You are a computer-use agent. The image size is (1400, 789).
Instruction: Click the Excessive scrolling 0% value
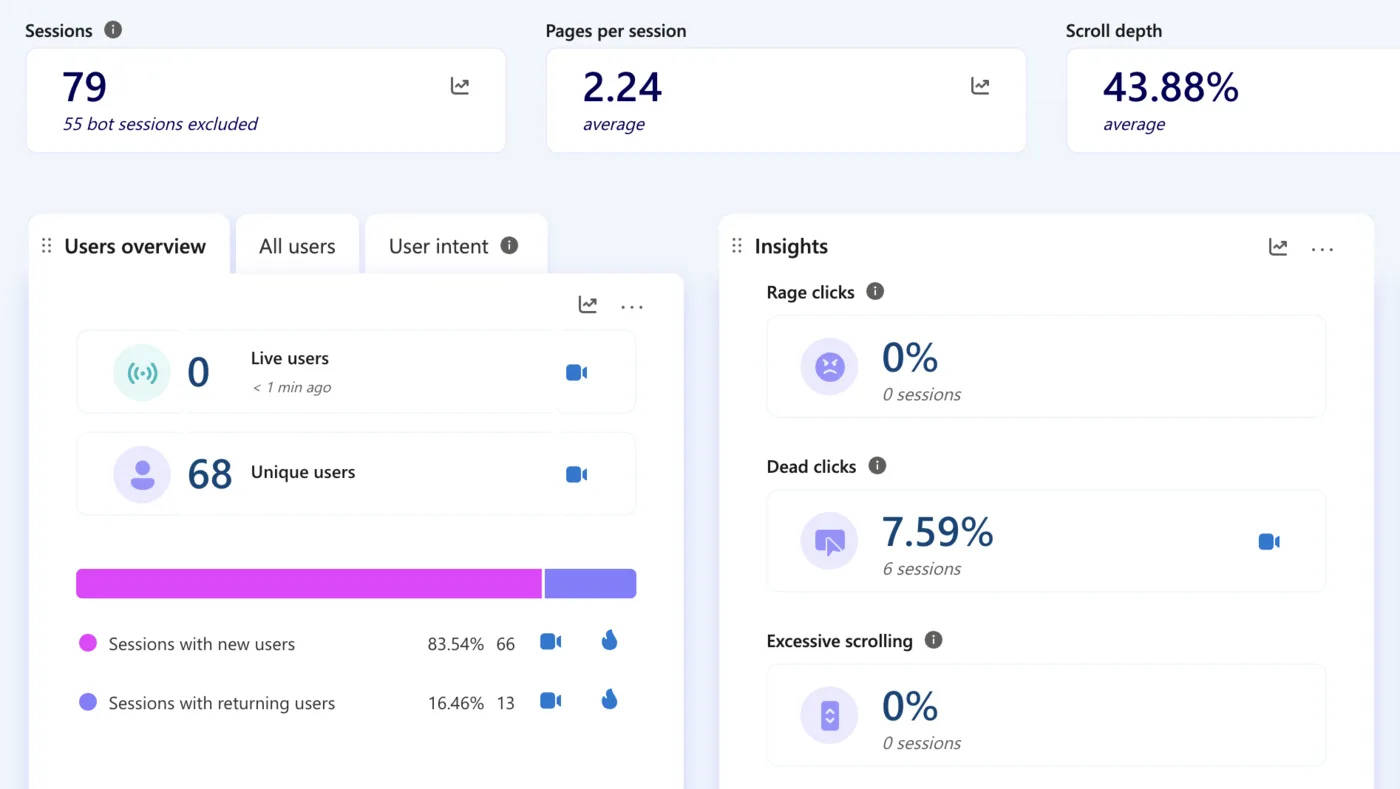click(x=910, y=706)
